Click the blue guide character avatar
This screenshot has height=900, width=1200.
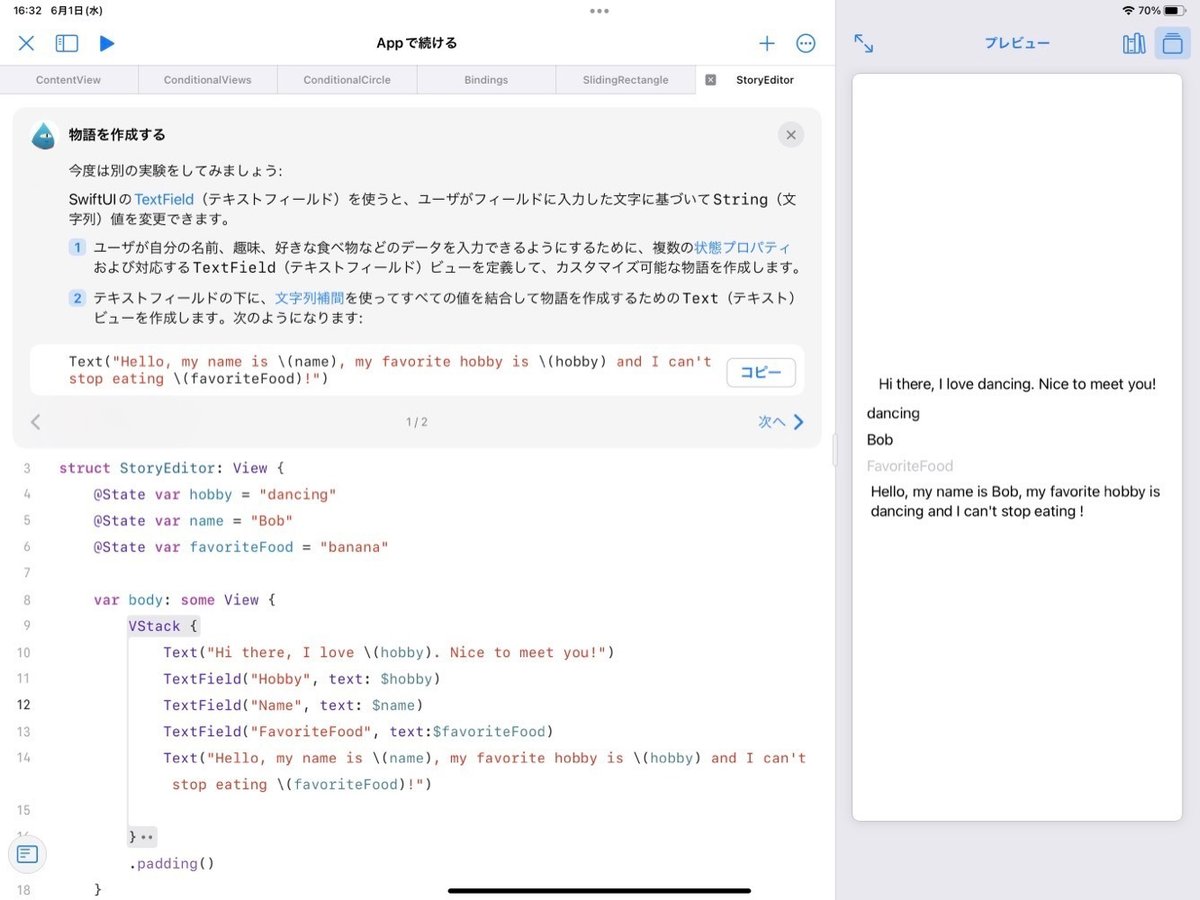pos(43,135)
